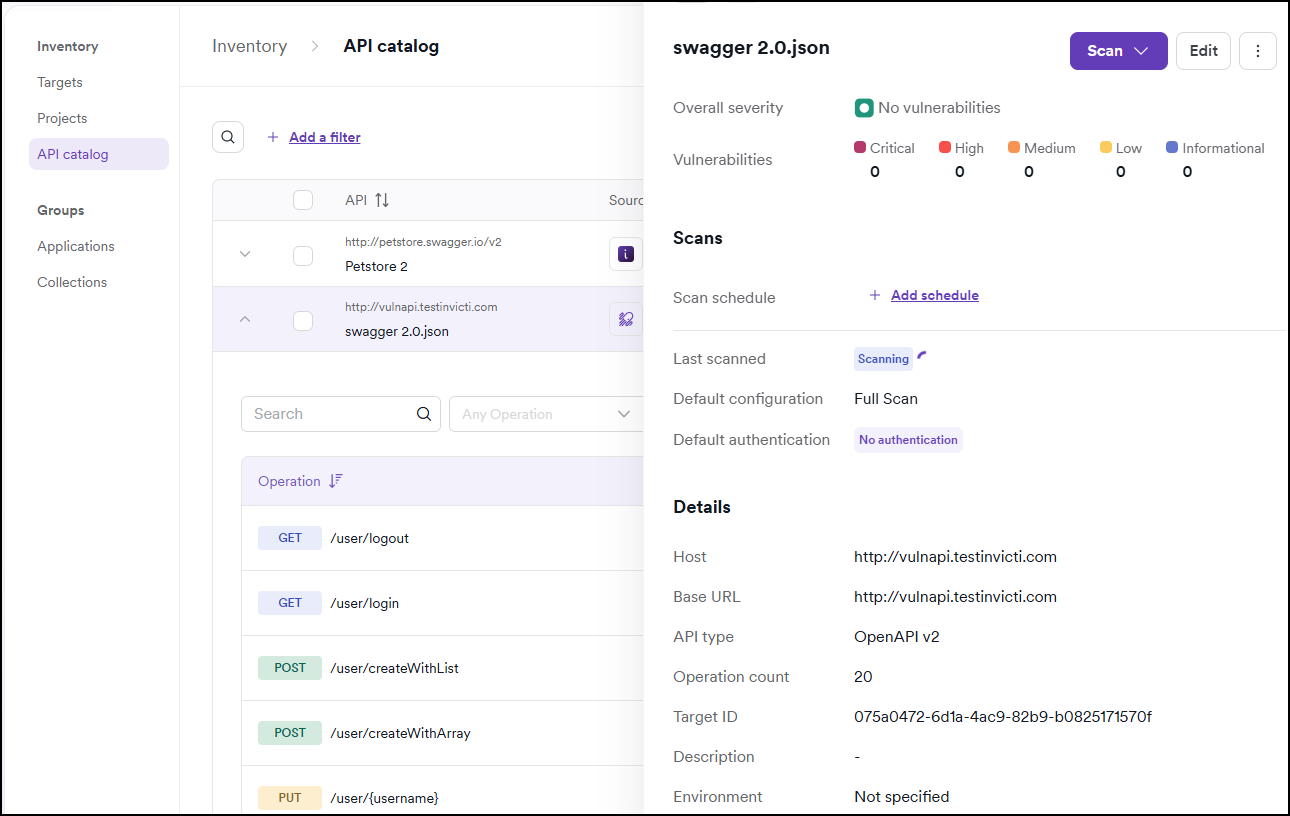Click the source icon on the swagger 2.0.json row

pyautogui.click(x=625, y=319)
